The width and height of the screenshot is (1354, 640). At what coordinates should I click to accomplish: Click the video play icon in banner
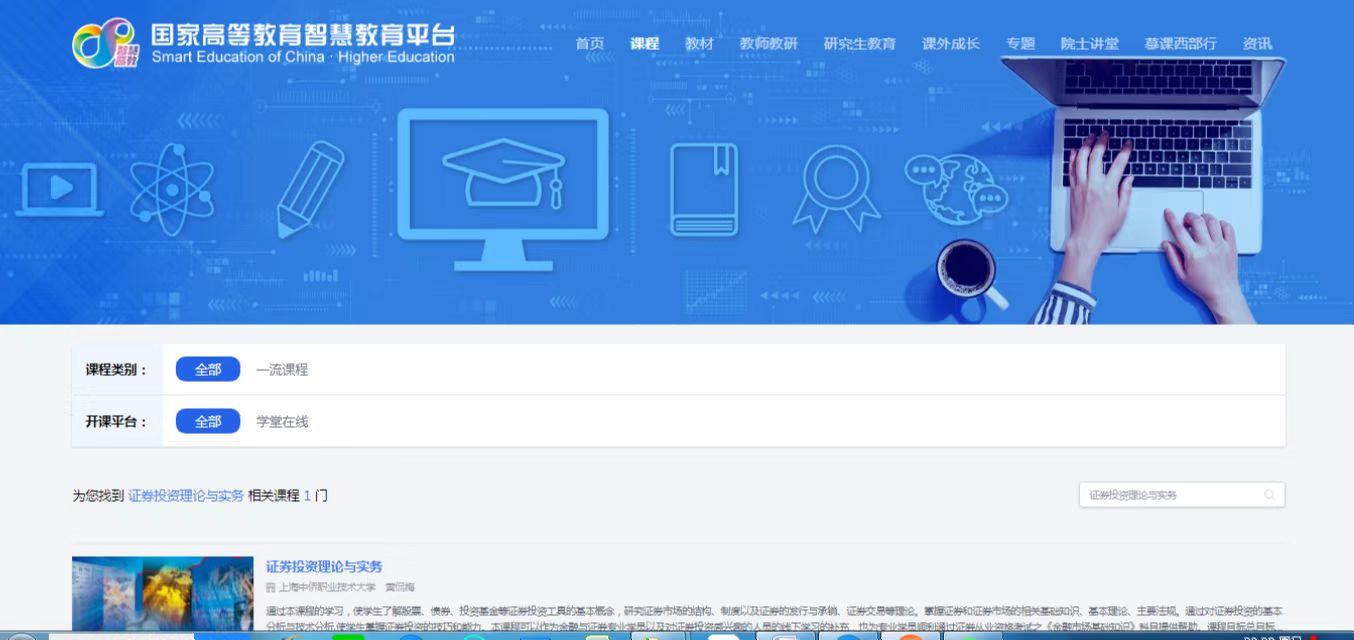pyautogui.click(x=59, y=188)
